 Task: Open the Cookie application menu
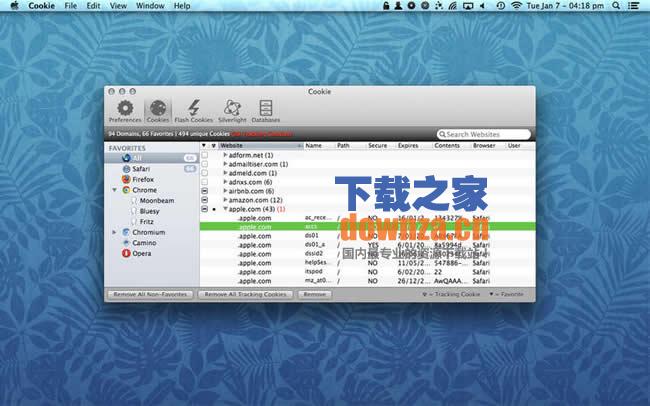41,5
